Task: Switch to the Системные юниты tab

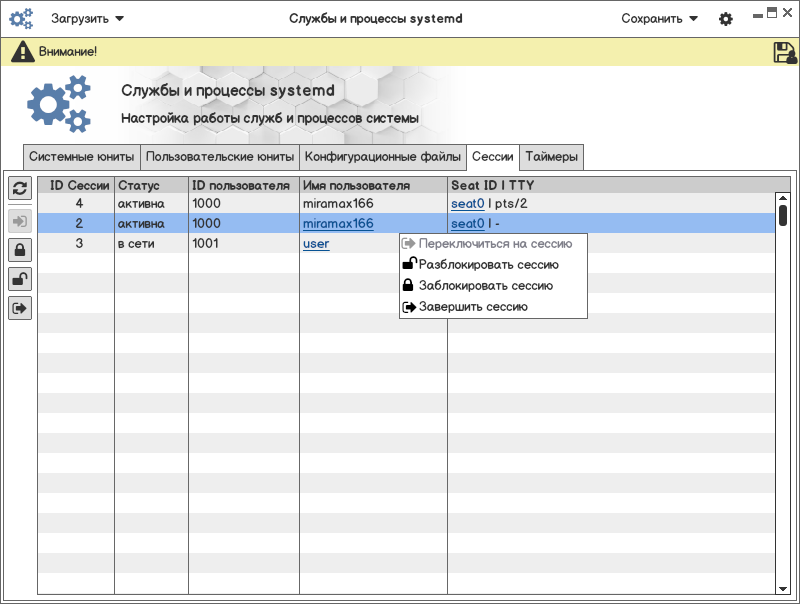Action: (x=81, y=157)
